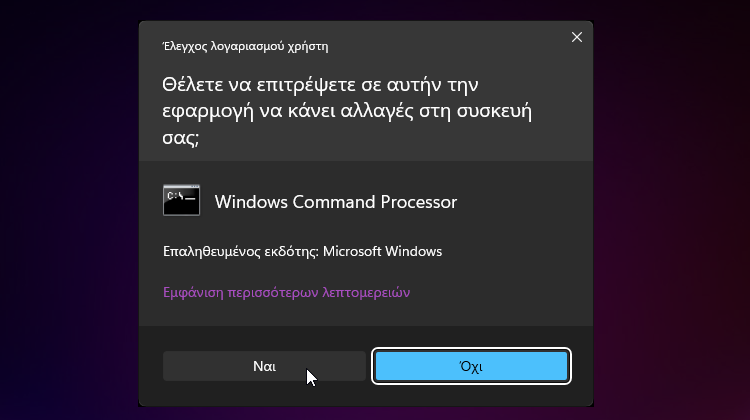
Task: Click the word Windows before Command Processor
Action: click(251, 202)
